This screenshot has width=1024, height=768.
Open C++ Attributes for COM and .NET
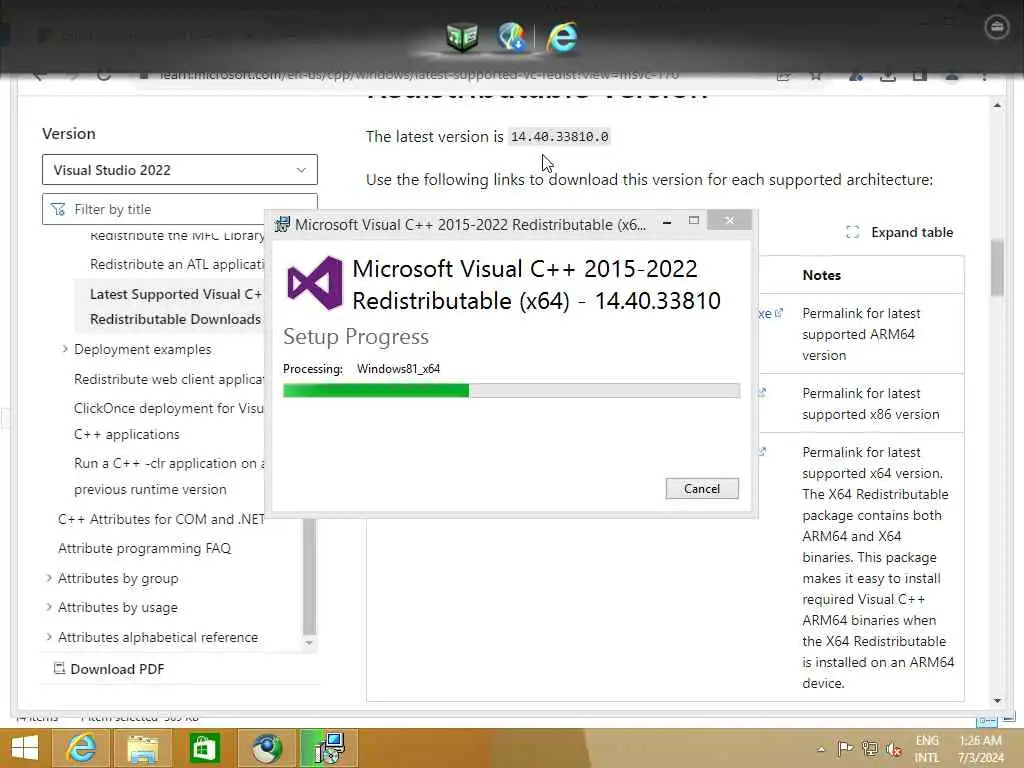click(x=161, y=519)
